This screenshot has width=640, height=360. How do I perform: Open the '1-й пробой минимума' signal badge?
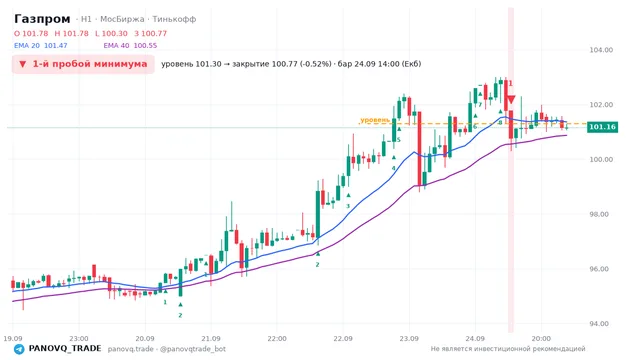tap(83, 64)
